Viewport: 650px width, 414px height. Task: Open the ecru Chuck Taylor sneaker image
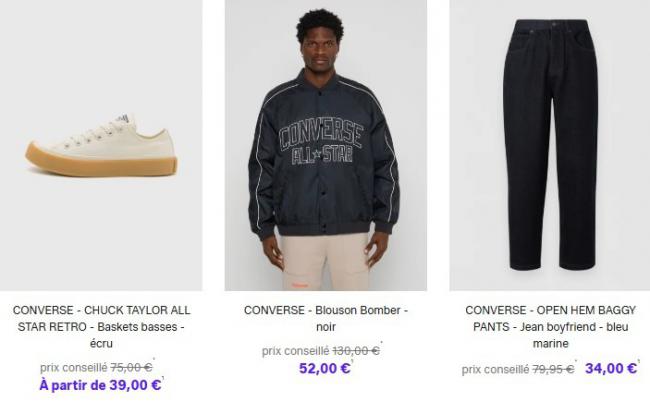tap(101, 145)
